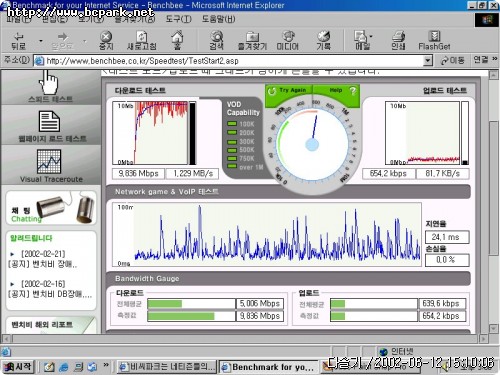
Task: Open the 2002-02-21 벤치비 장애 notice
Action: coord(43,259)
